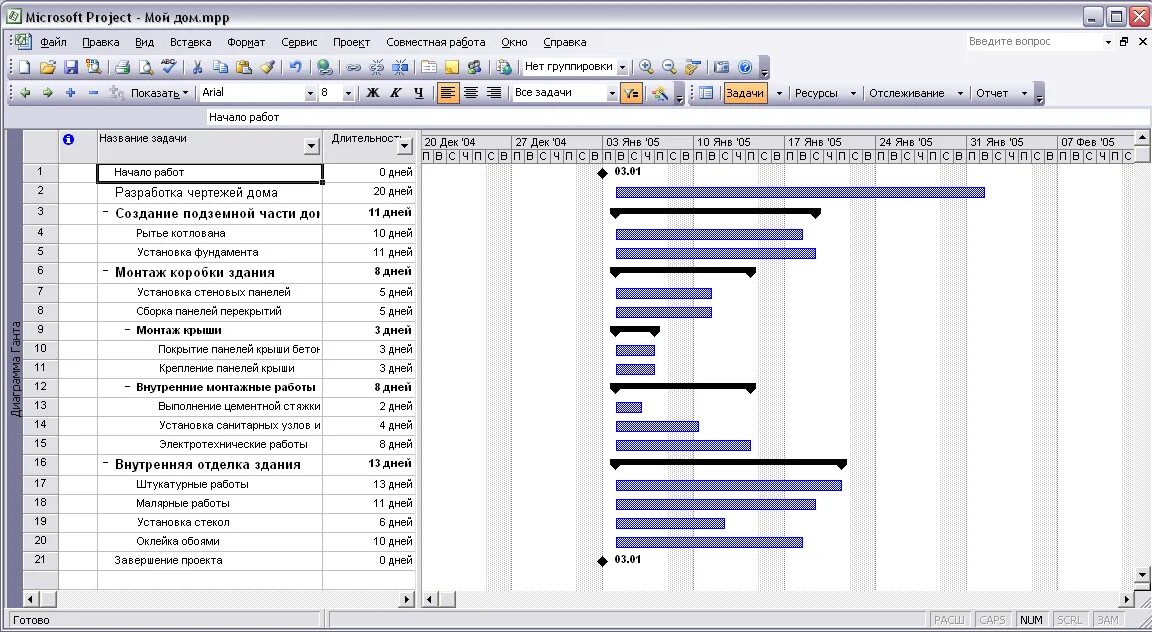Undo the last action
This screenshot has width=1152, height=632.
pyautogui.click(x=295, y=67)
